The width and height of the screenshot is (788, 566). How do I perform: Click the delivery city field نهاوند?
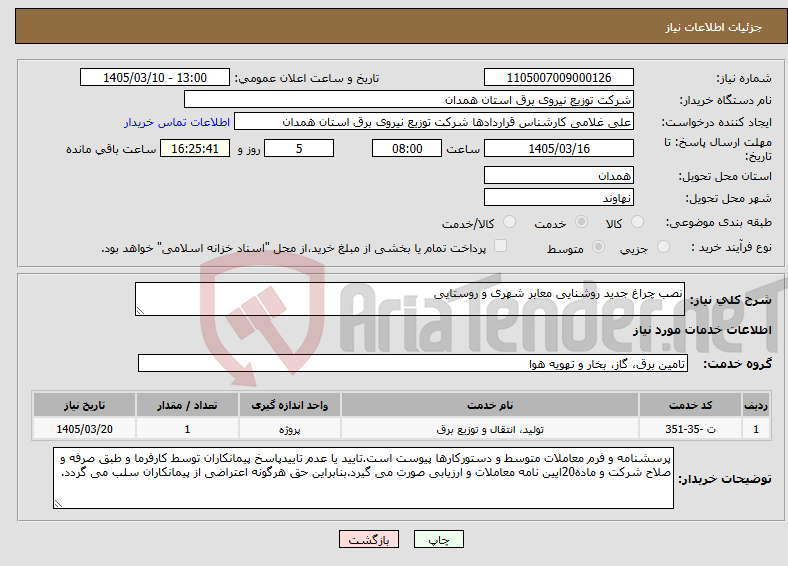(558, 197)
